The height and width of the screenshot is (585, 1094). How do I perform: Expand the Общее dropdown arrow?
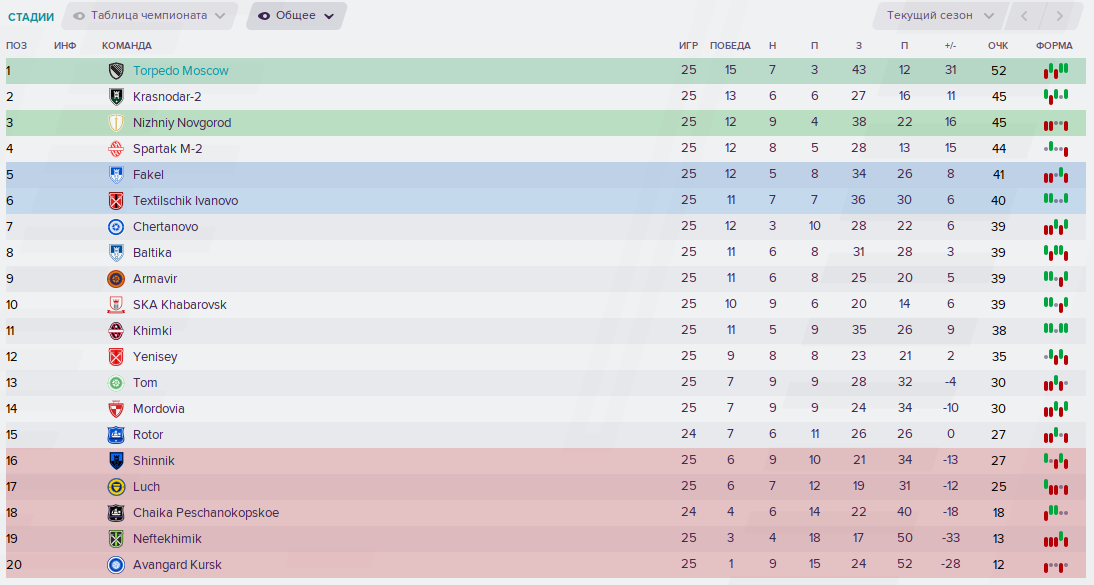click(x=329, y=16)
